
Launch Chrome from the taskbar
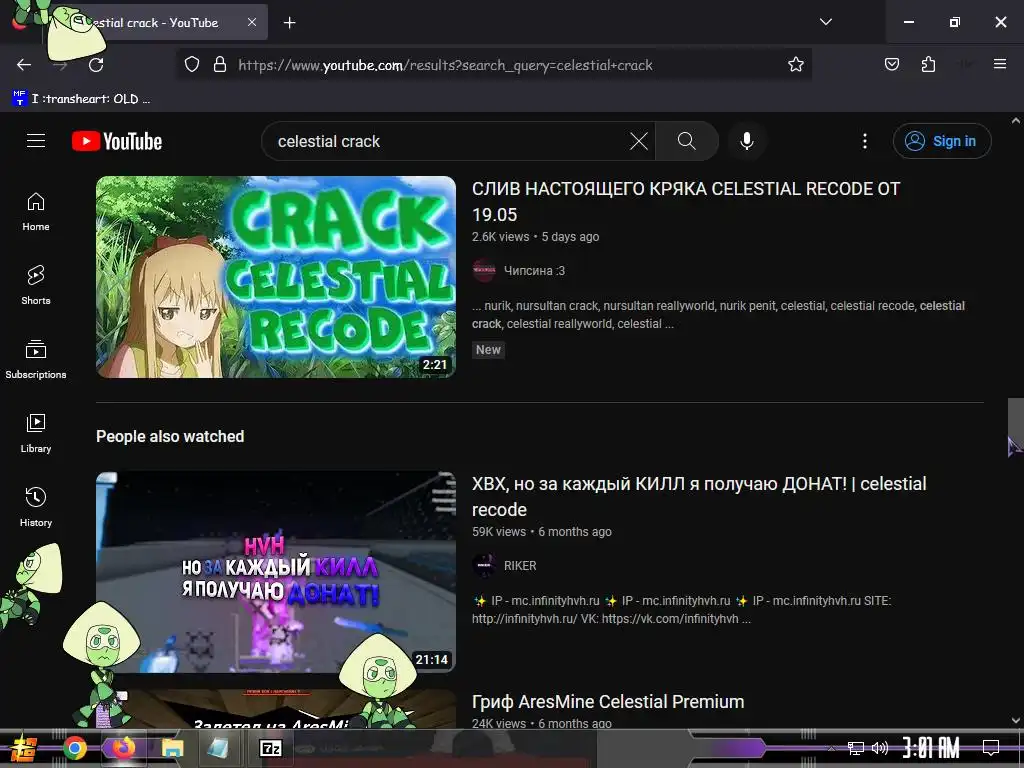tap(74, 748)
